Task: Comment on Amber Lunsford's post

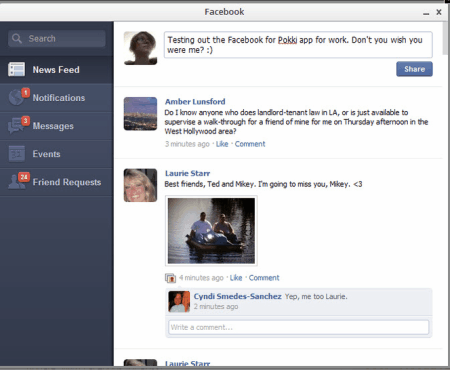Action: (250, 144)
